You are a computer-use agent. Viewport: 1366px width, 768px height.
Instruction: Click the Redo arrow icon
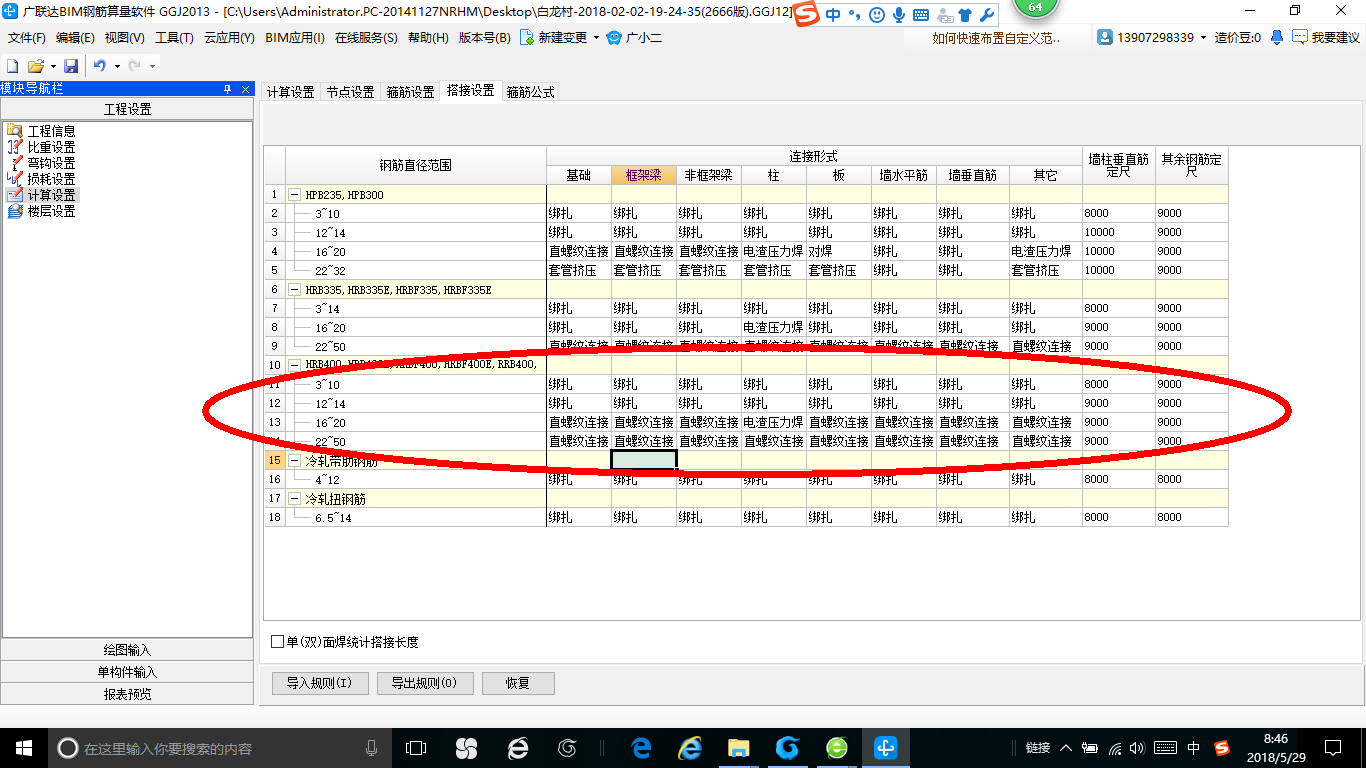[135, 66]
